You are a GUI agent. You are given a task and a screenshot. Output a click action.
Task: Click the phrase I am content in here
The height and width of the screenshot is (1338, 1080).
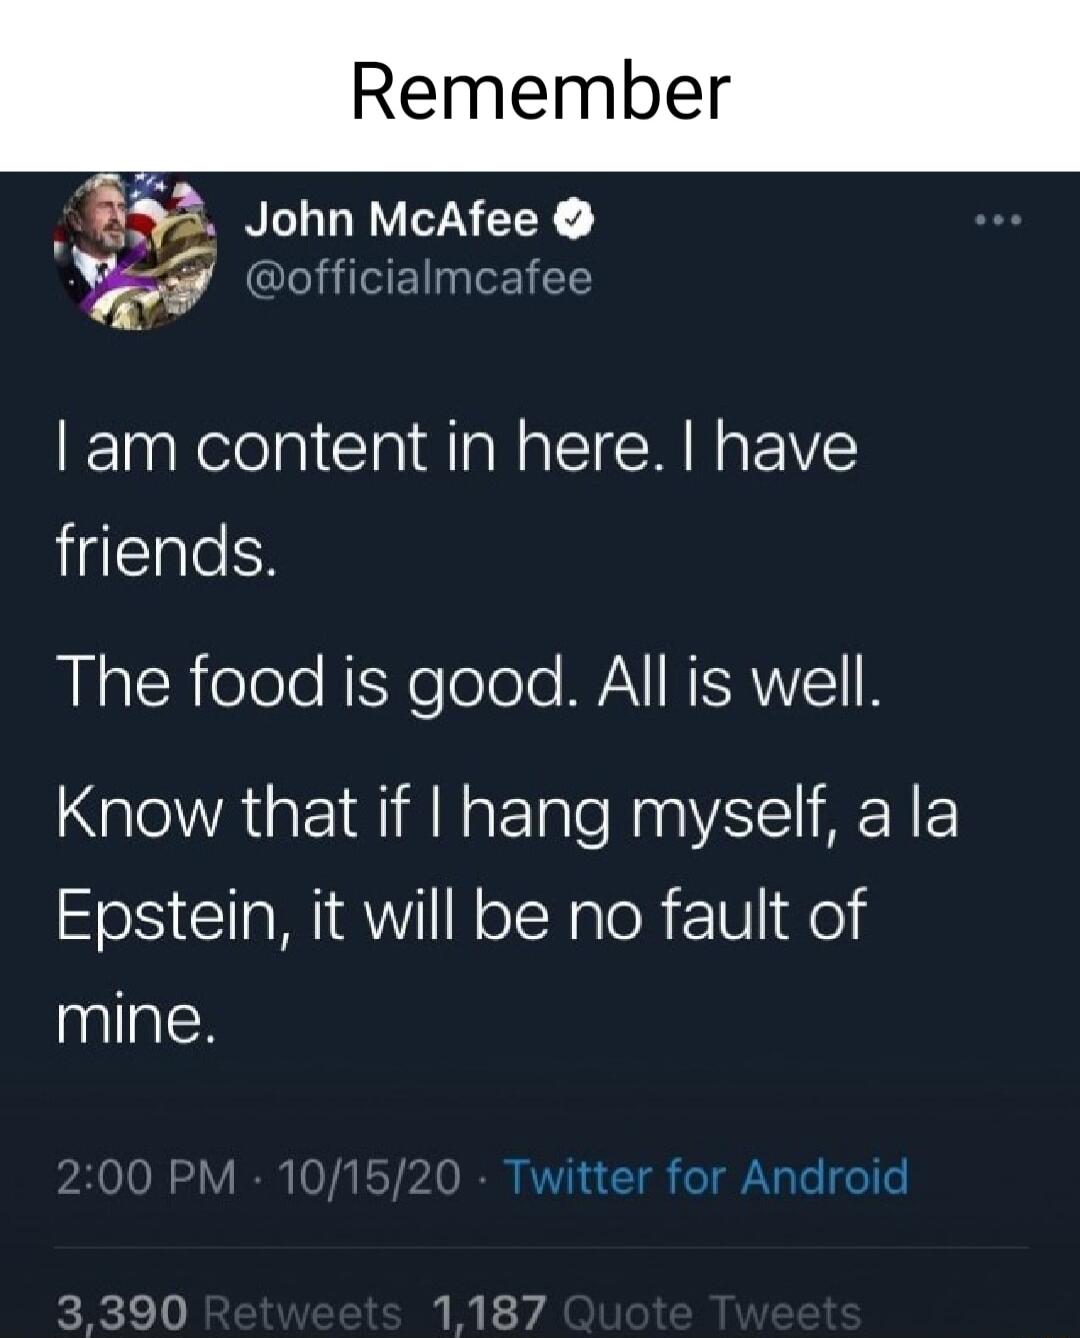300,450
